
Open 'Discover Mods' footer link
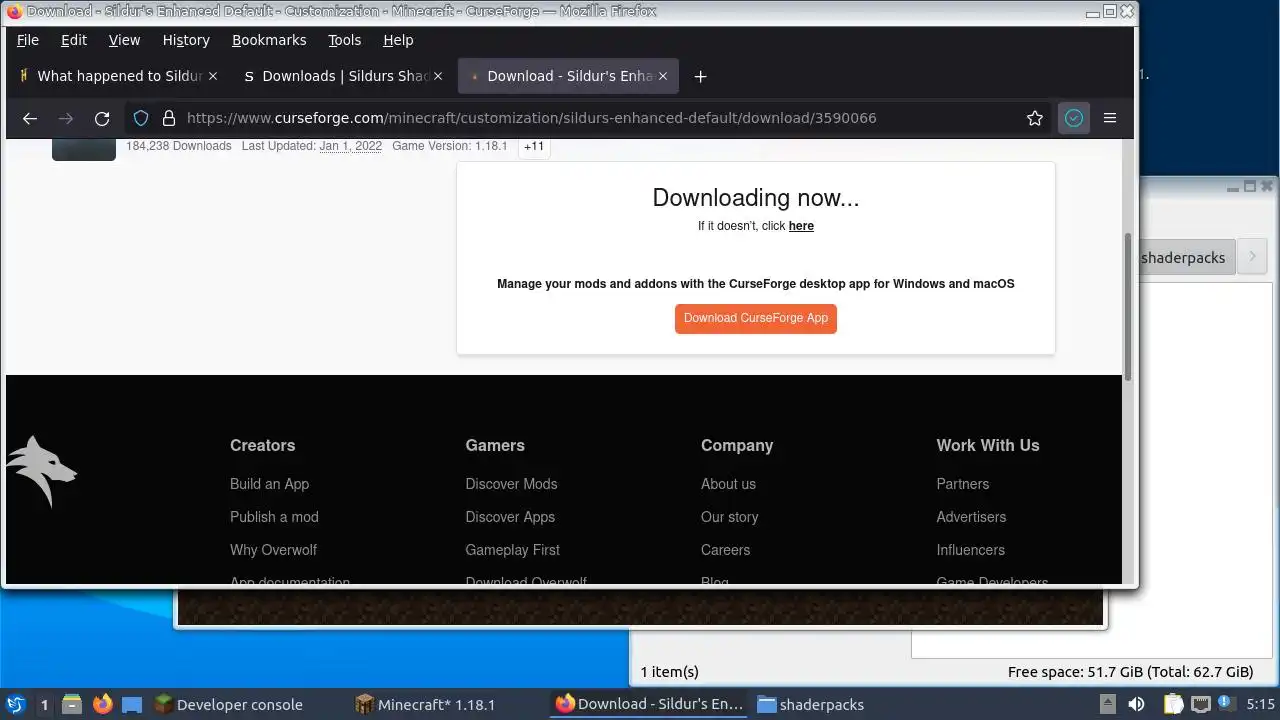click(511, 484)
